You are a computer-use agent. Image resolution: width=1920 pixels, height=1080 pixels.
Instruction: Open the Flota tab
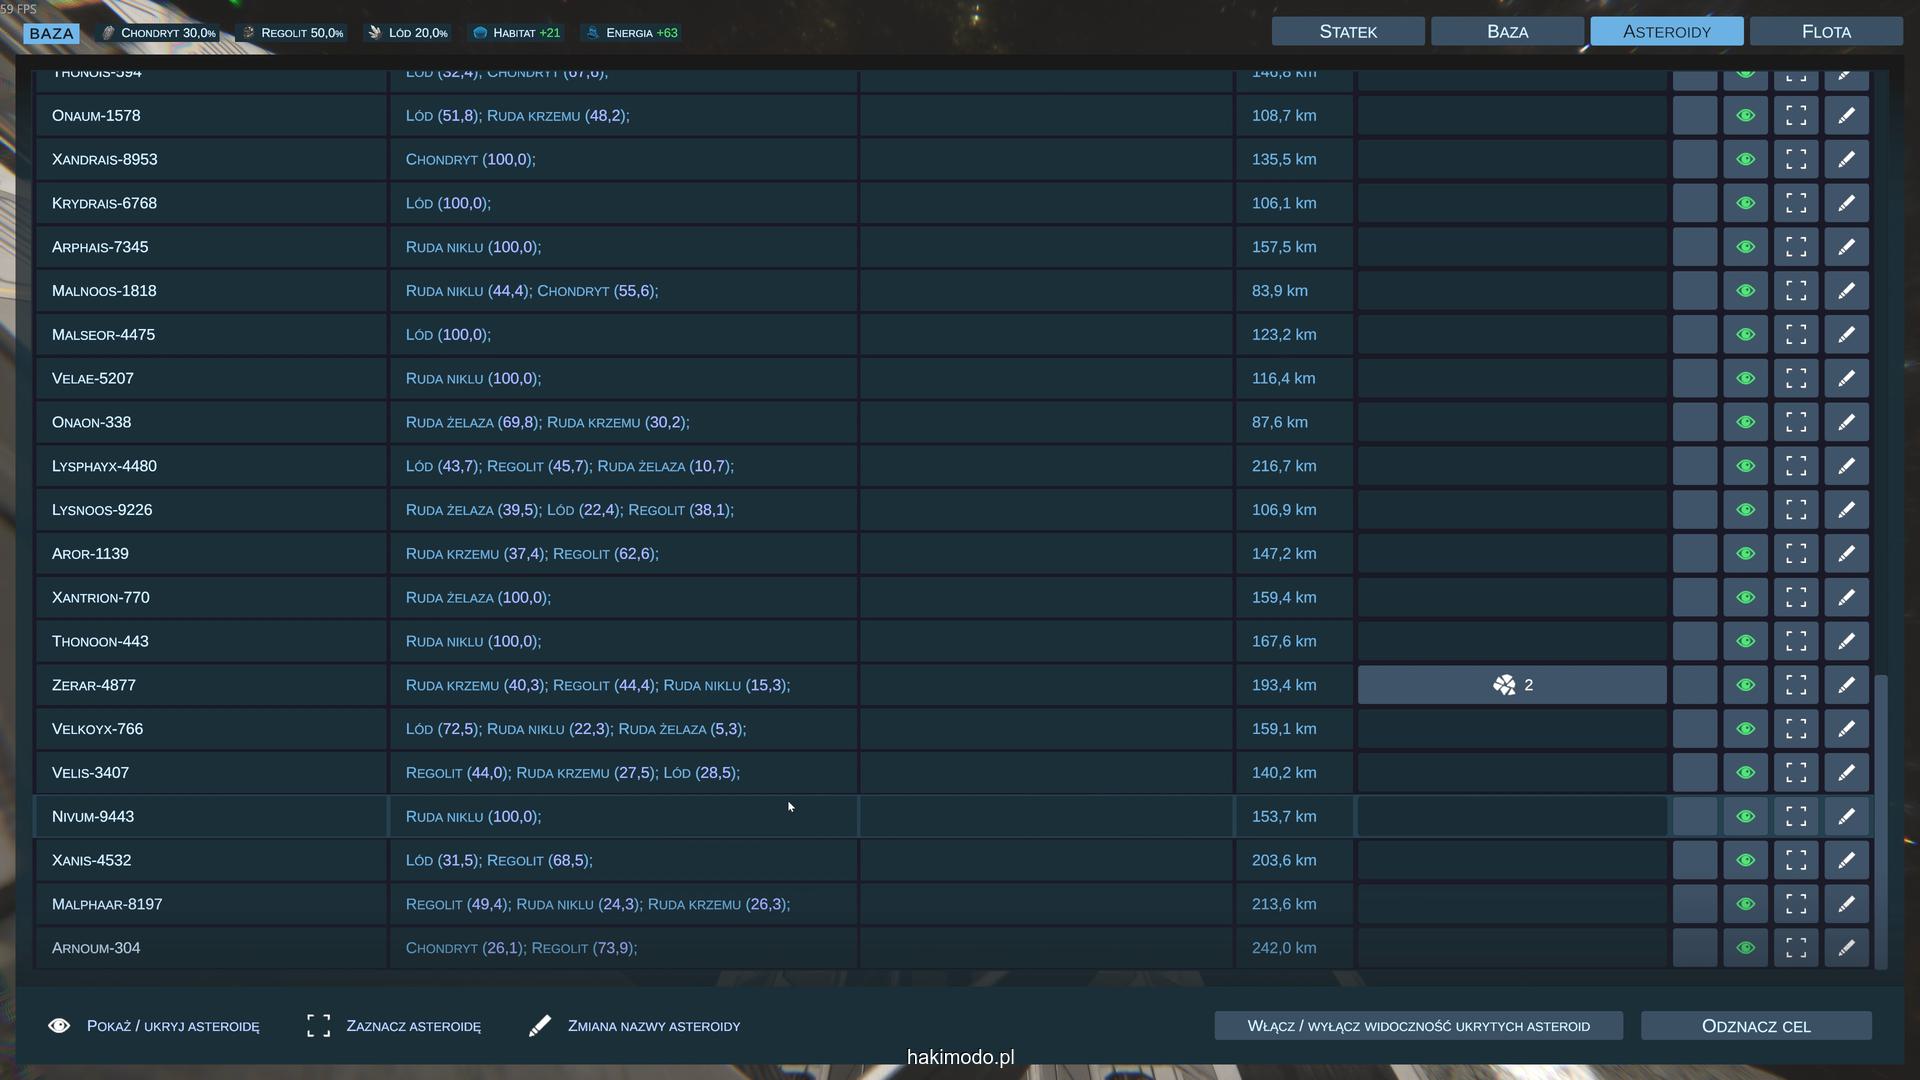[x=1826, y=32]
